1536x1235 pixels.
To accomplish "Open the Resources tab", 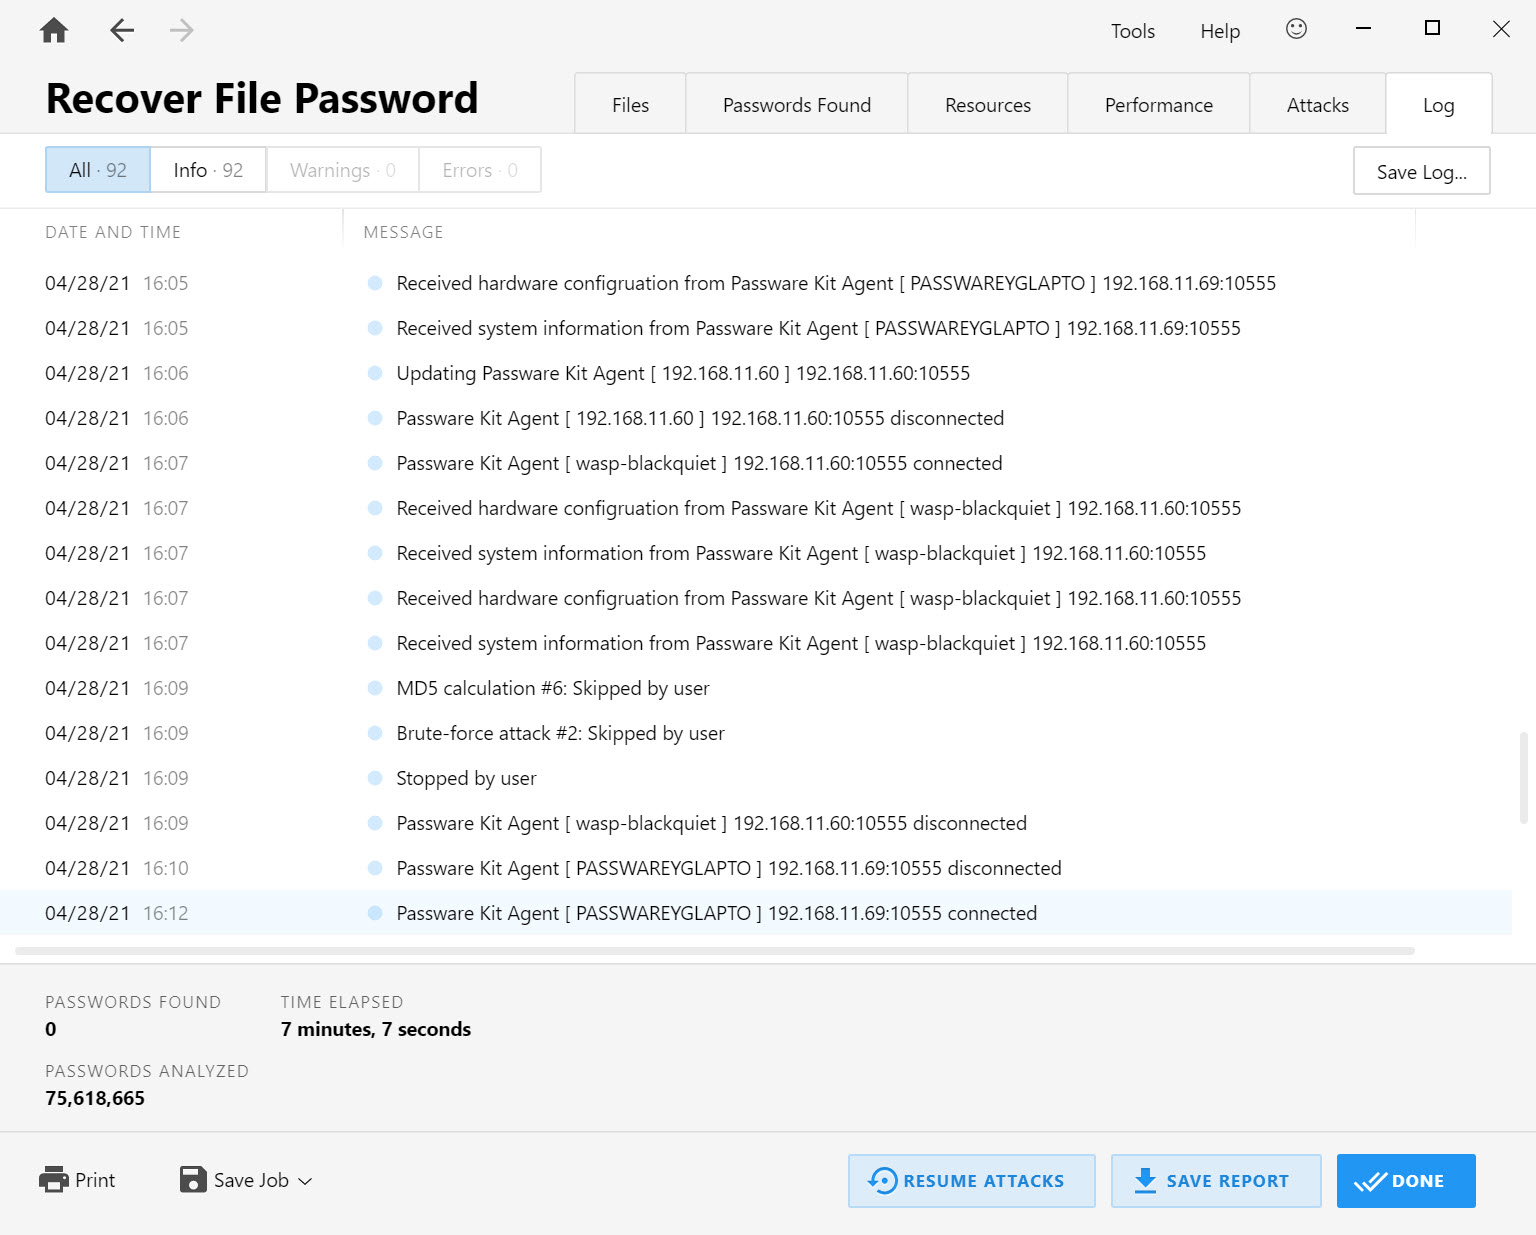I will [988, 104].
